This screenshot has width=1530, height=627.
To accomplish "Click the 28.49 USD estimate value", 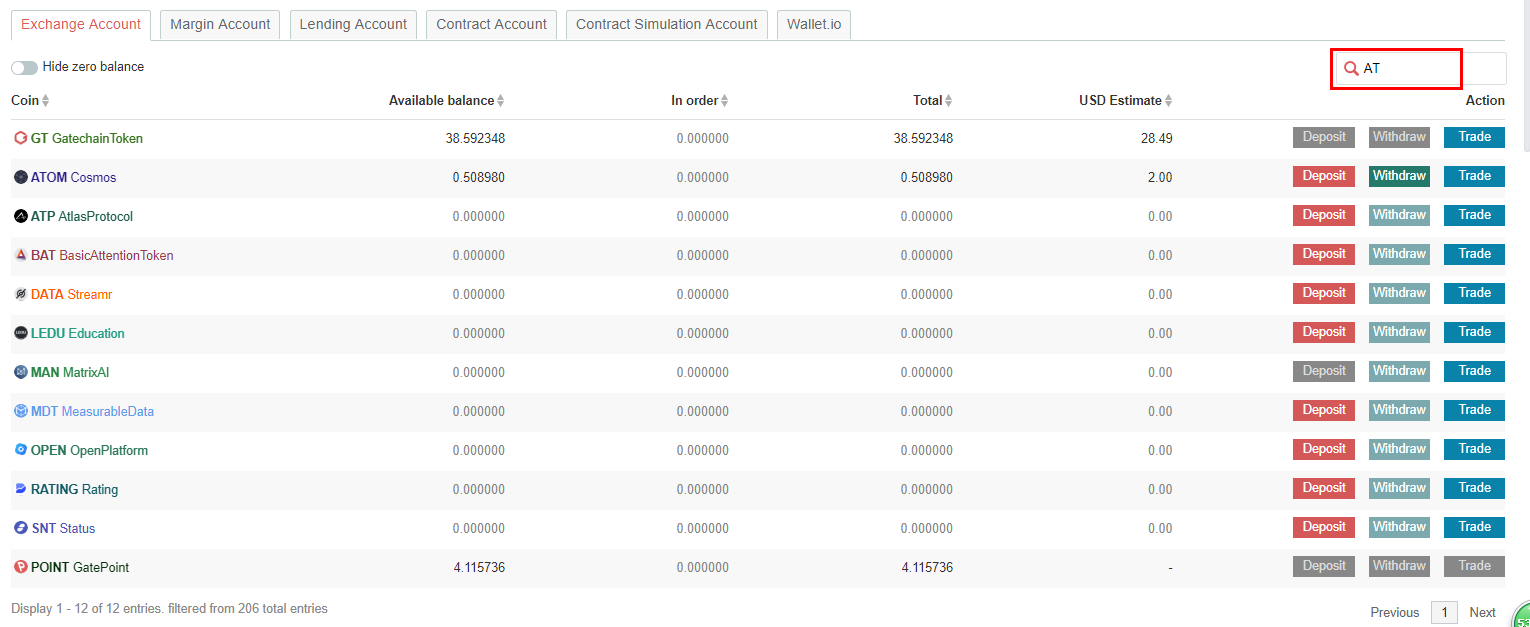I will [1157, 138].
